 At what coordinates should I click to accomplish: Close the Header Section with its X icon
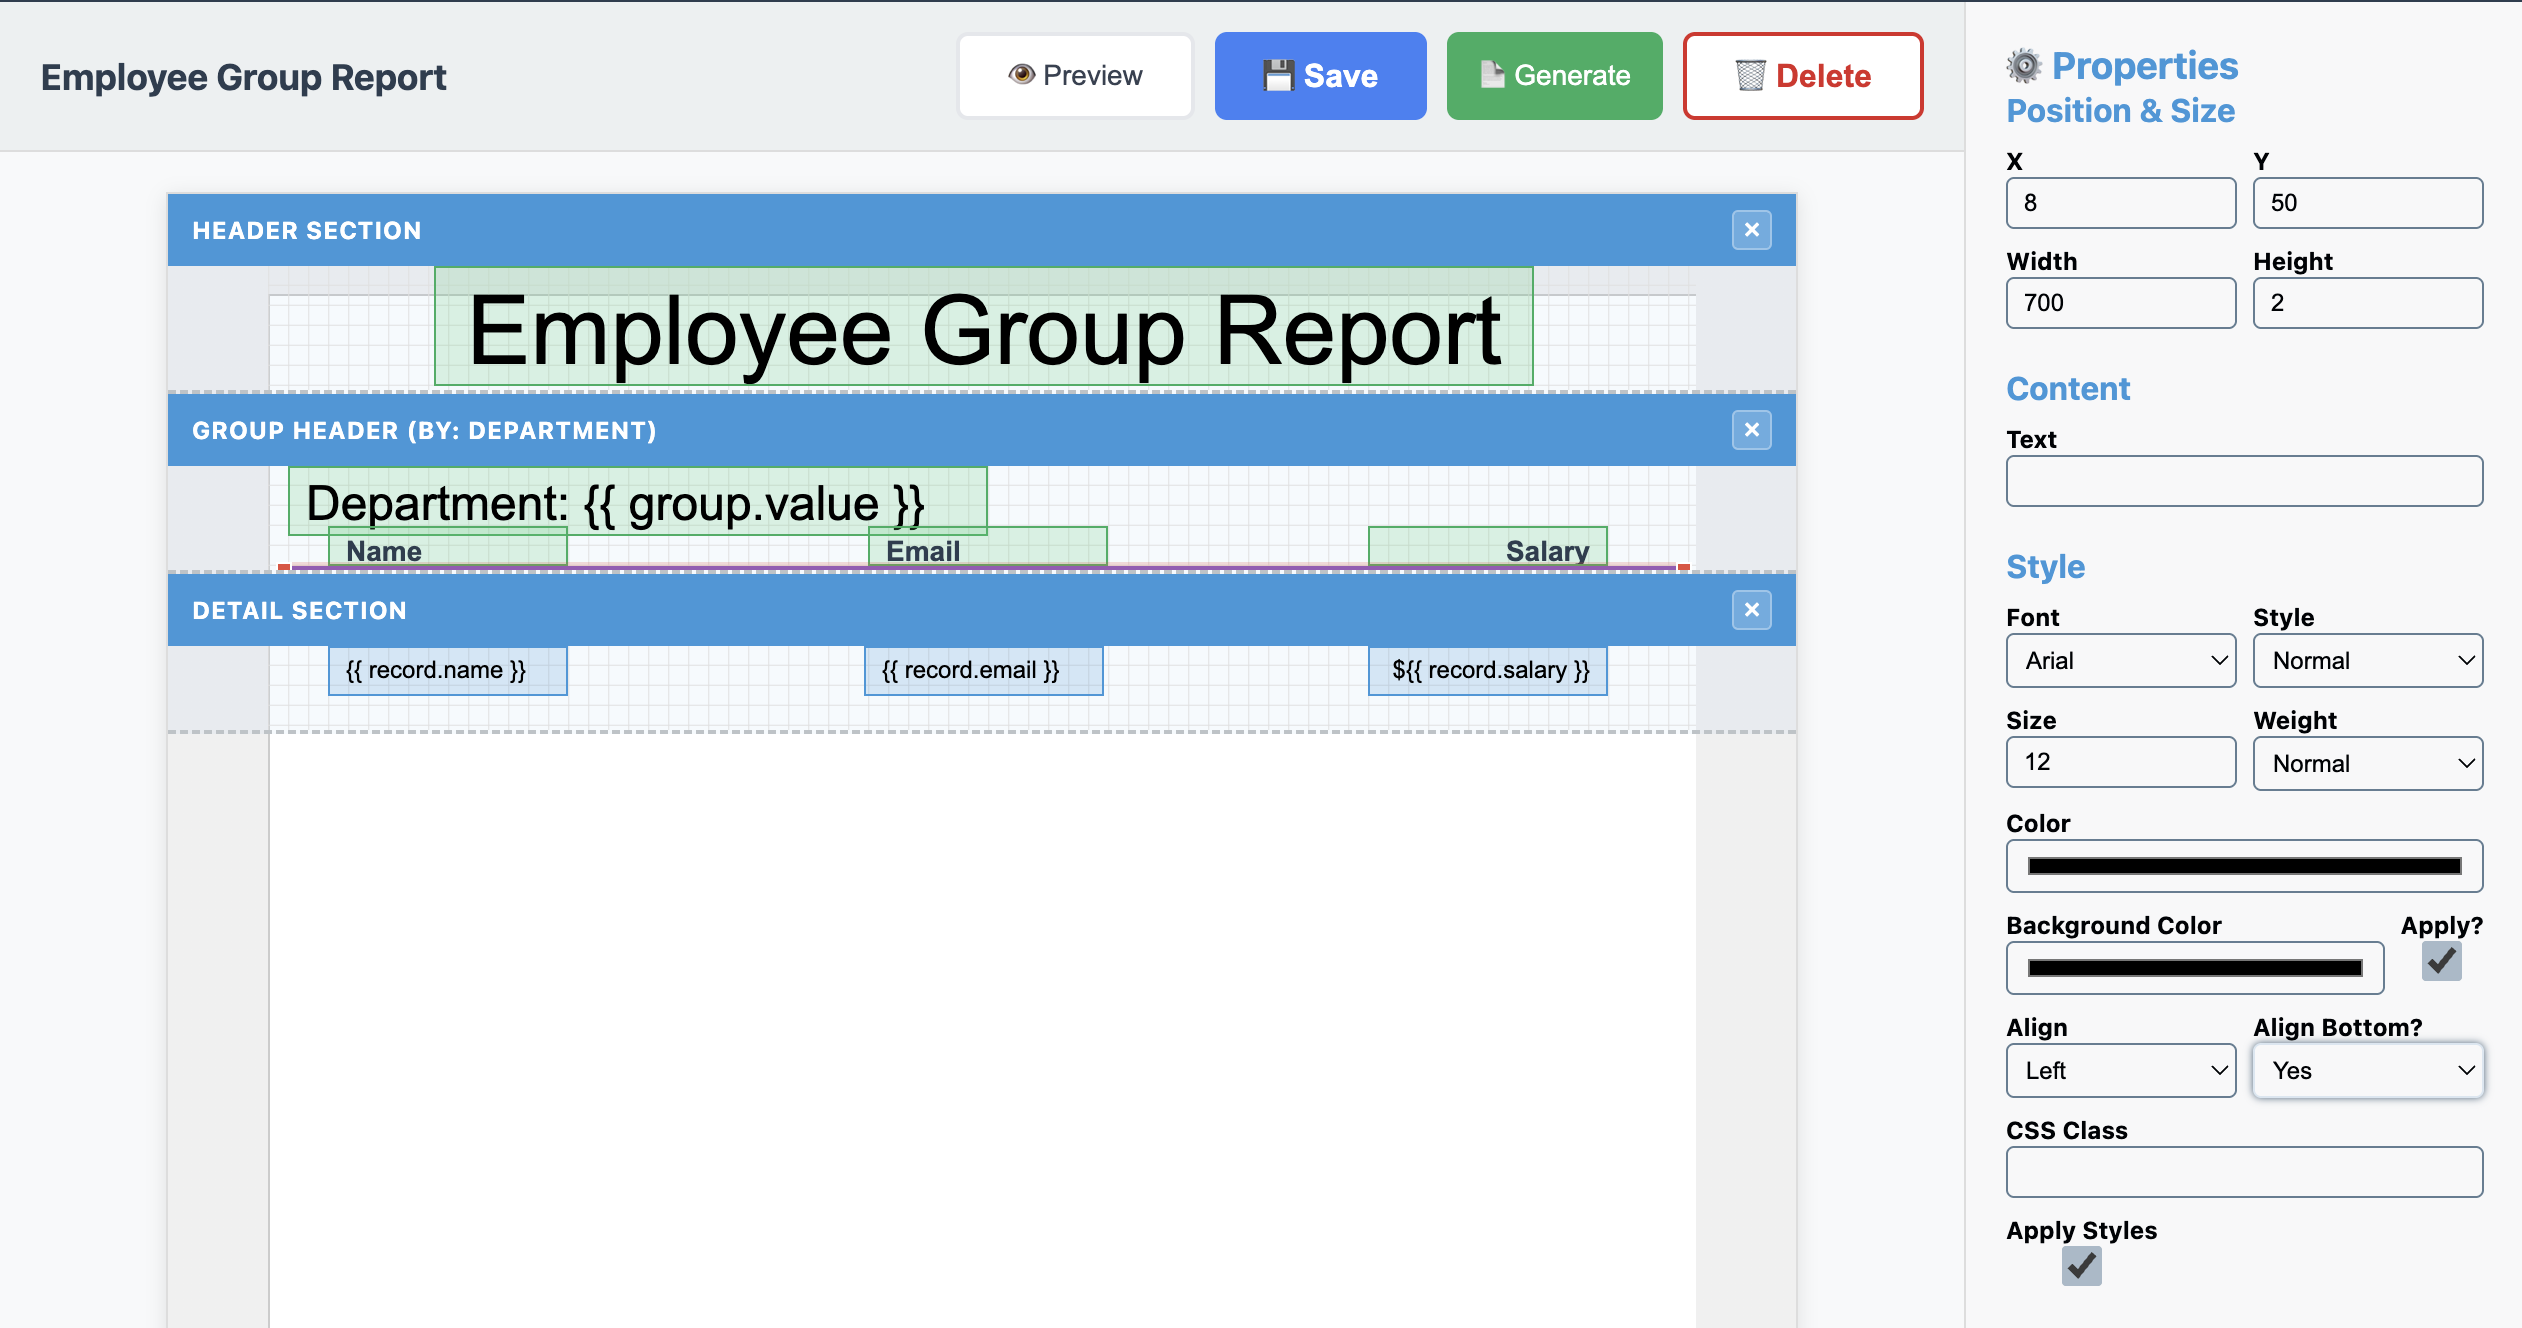(x=1751, y=229)
